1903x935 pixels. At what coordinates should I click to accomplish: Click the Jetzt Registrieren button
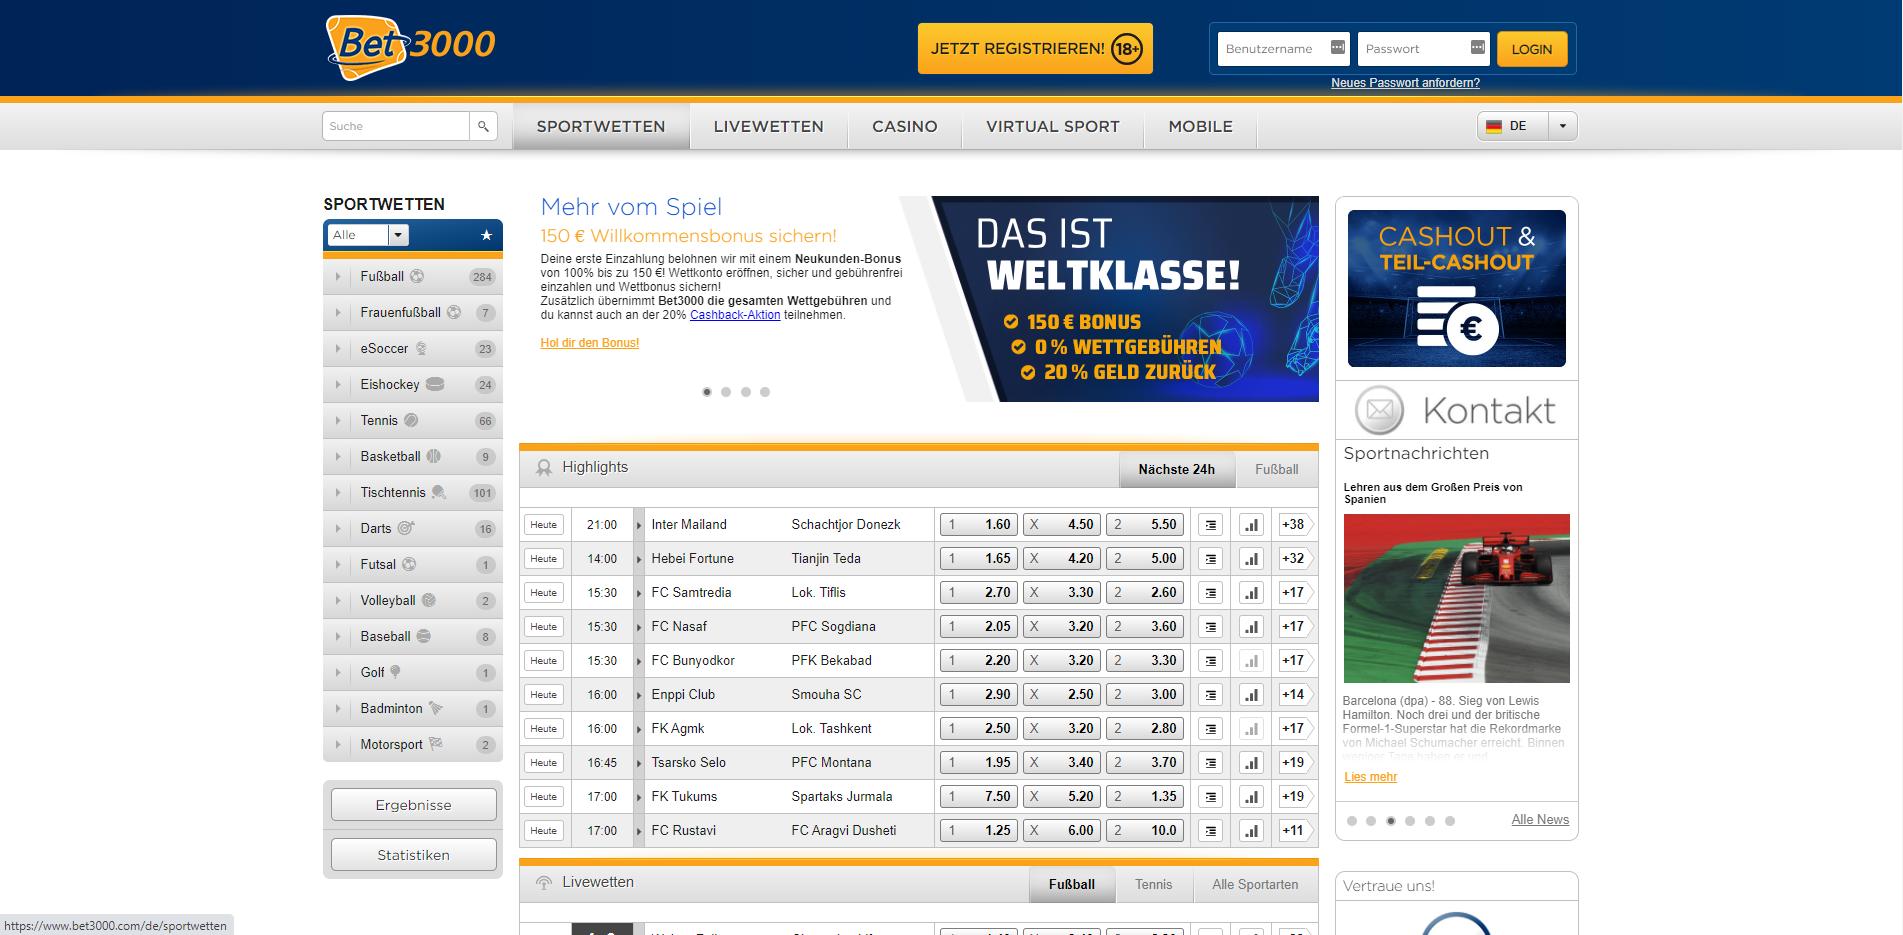tap(1035, 48)
